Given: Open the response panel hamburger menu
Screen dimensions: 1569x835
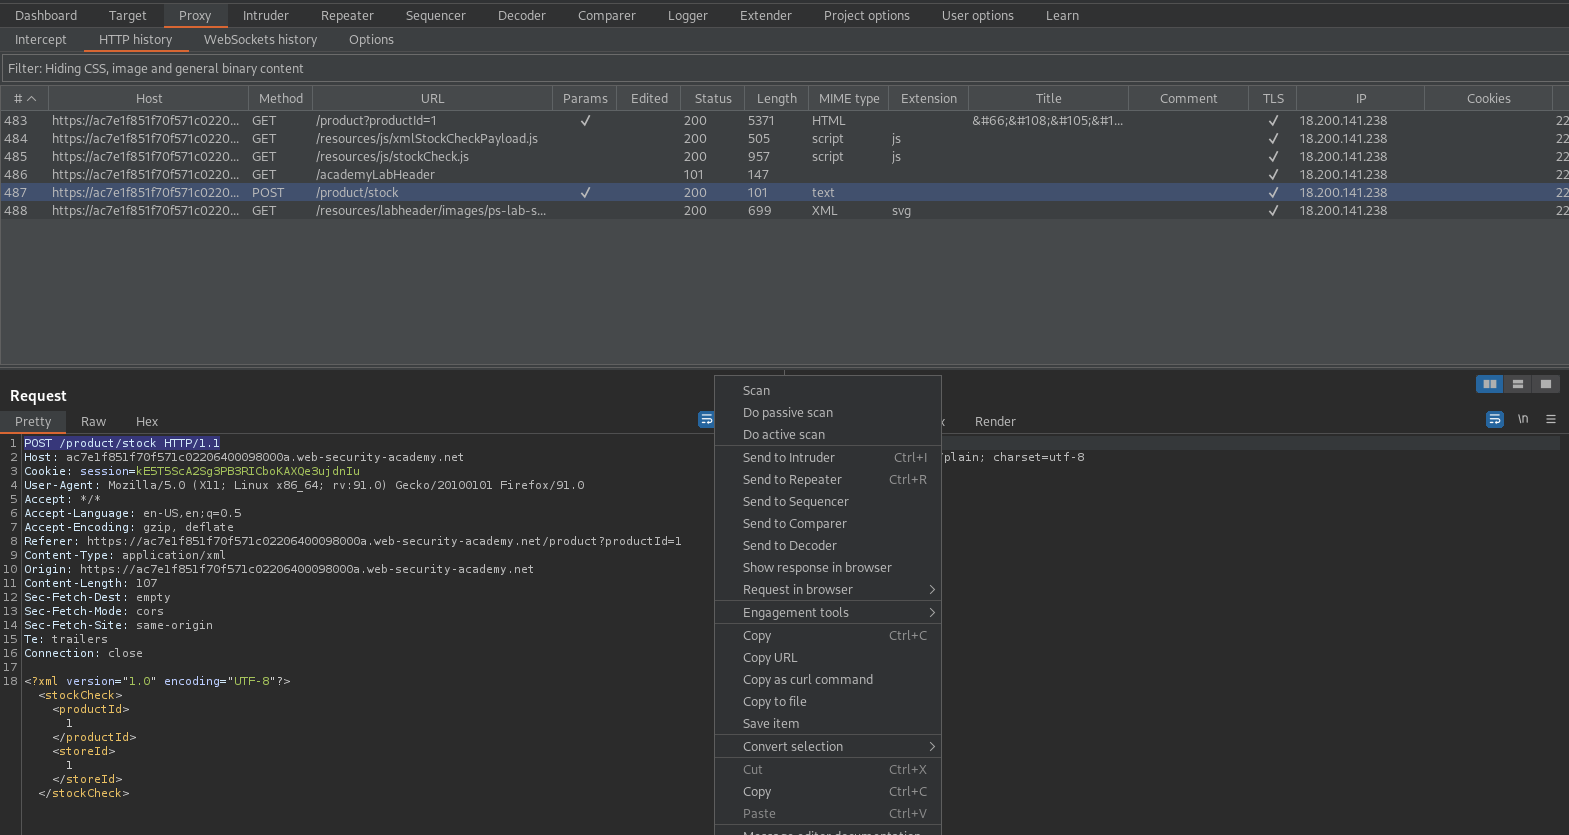Looking at the screenshot, I should (x=1550, y=419).
